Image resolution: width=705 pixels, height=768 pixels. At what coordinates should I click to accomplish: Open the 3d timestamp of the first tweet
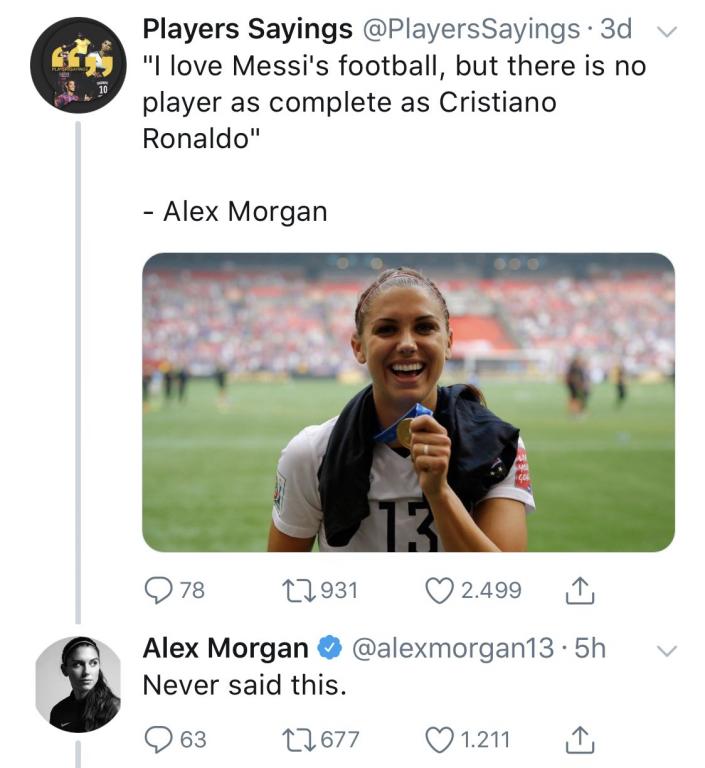point(616,29)
